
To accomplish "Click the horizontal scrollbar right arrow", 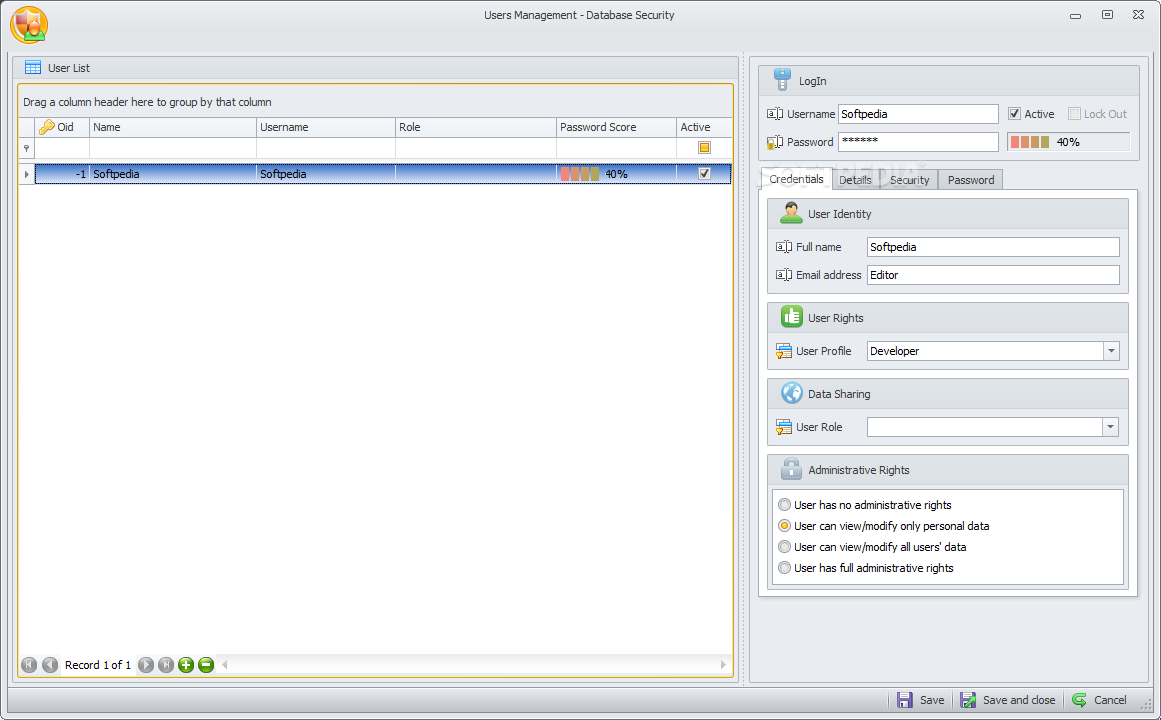I will (x=723, y=664).
